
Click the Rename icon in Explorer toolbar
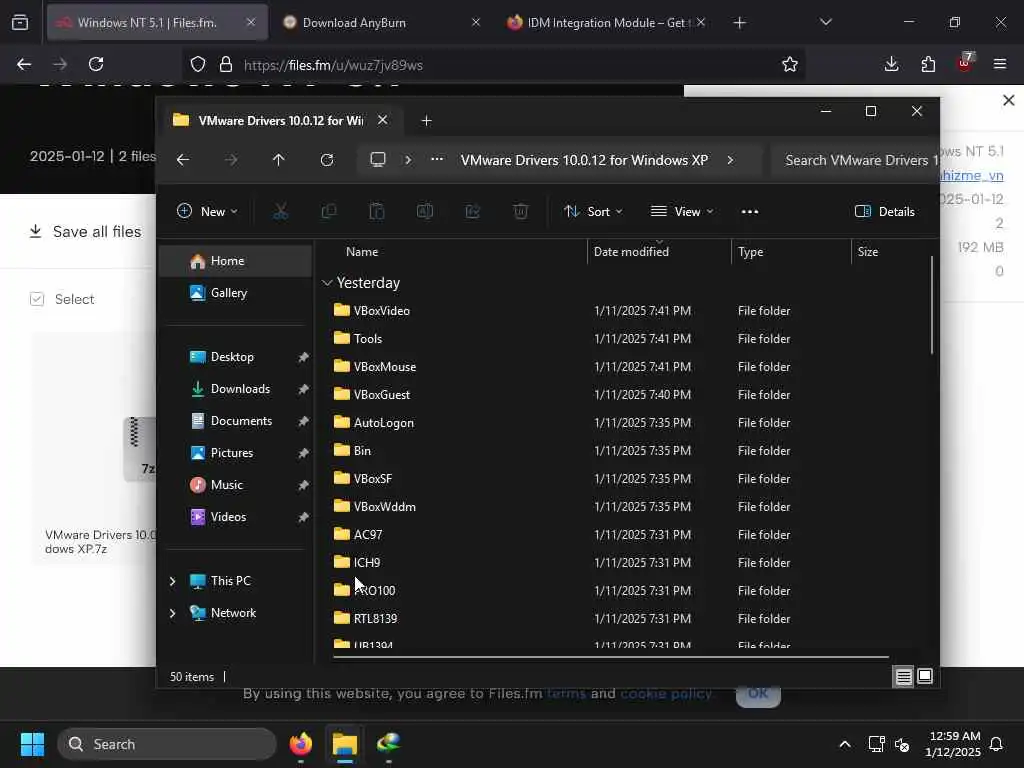click(424, 212)
